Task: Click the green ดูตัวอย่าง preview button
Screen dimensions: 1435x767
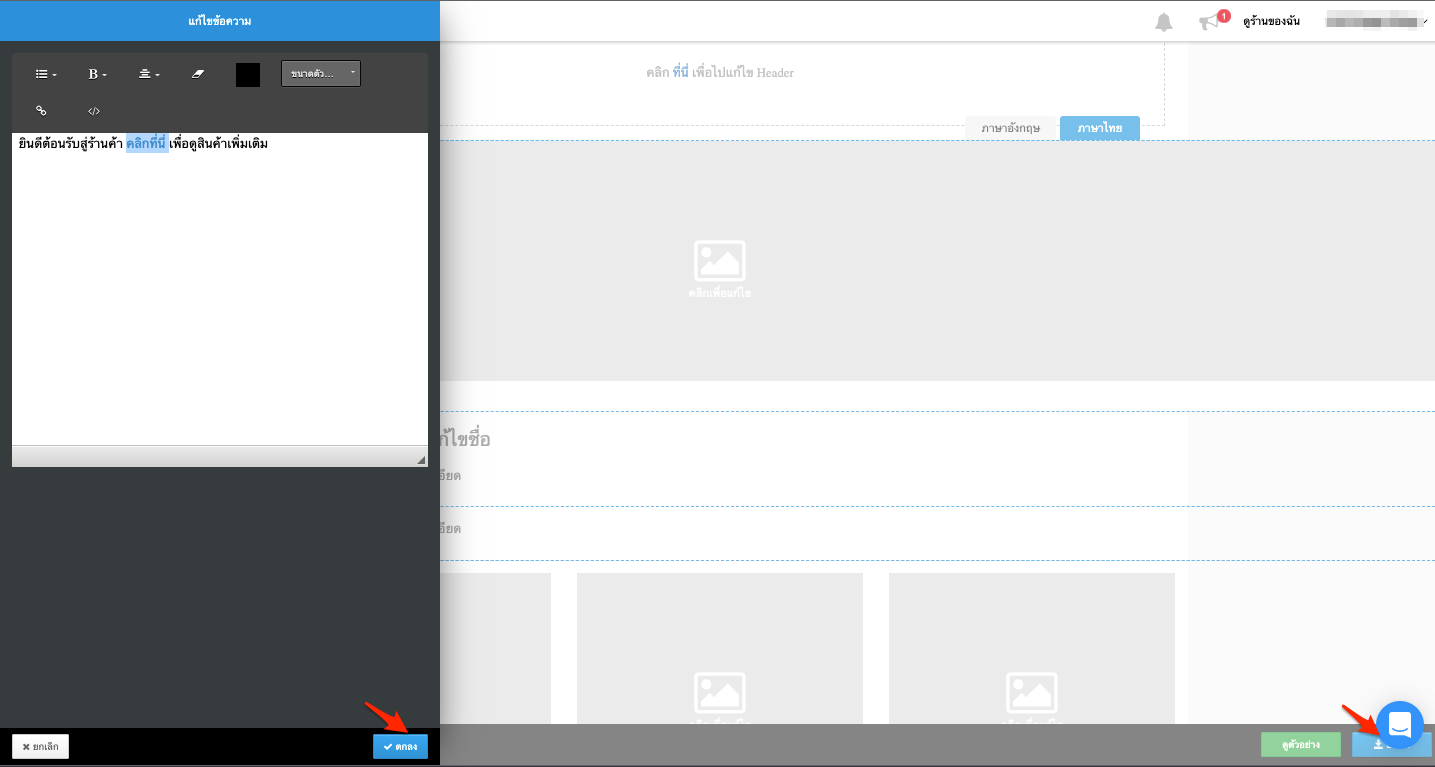Action: coord(1302,744)
